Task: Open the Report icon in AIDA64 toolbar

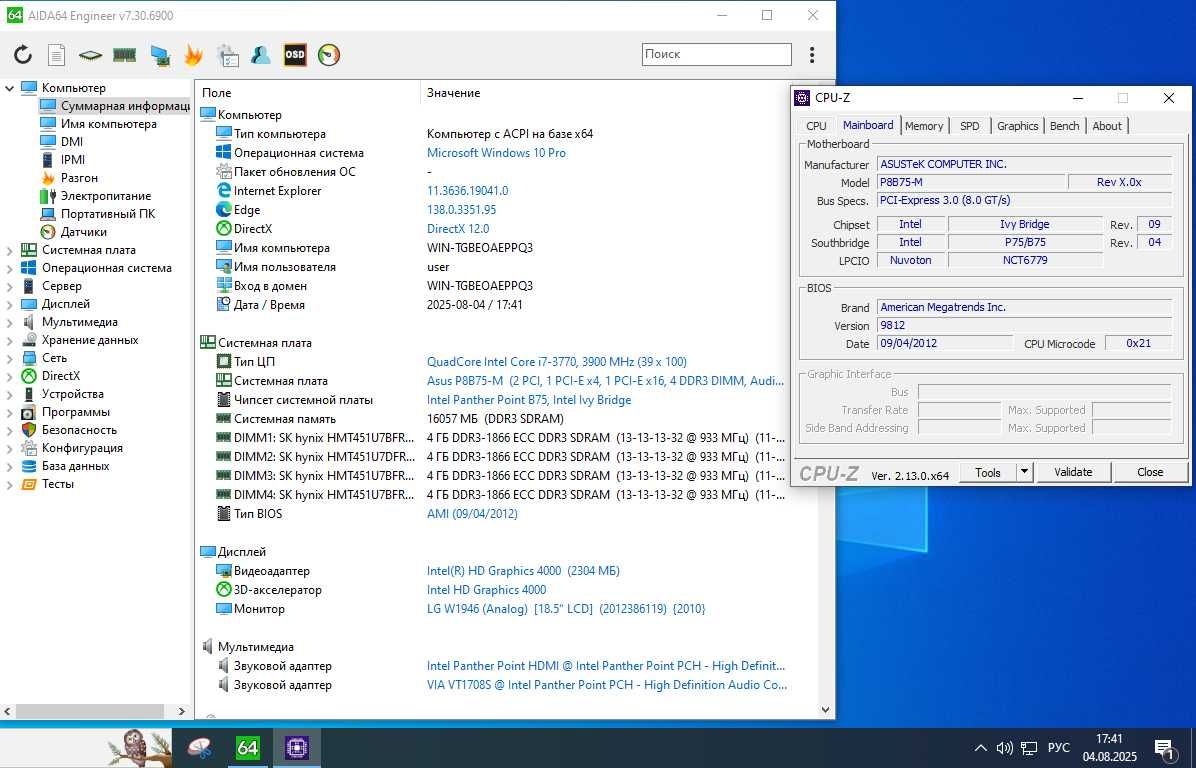Action: [56, 55]
